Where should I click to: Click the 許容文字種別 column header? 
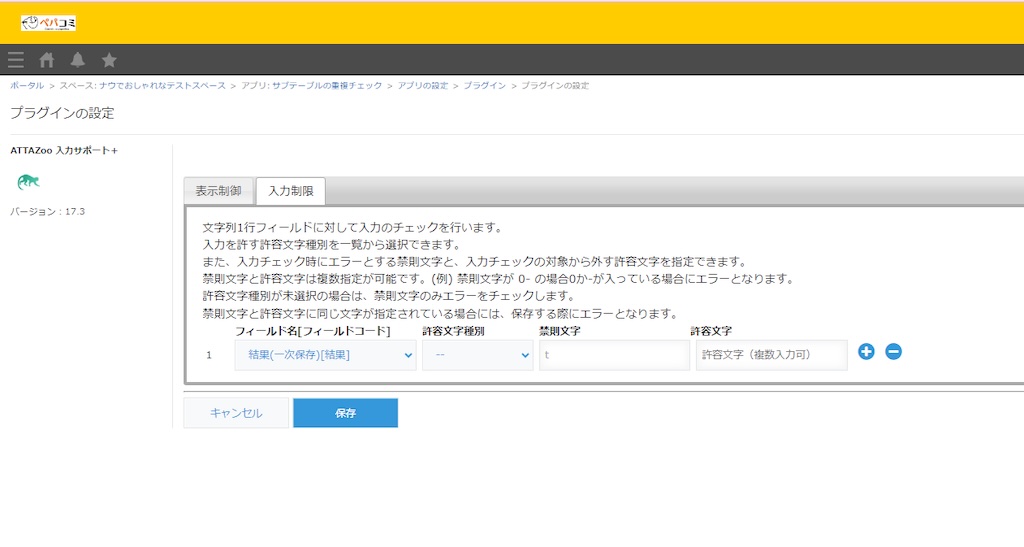point(453,331)
